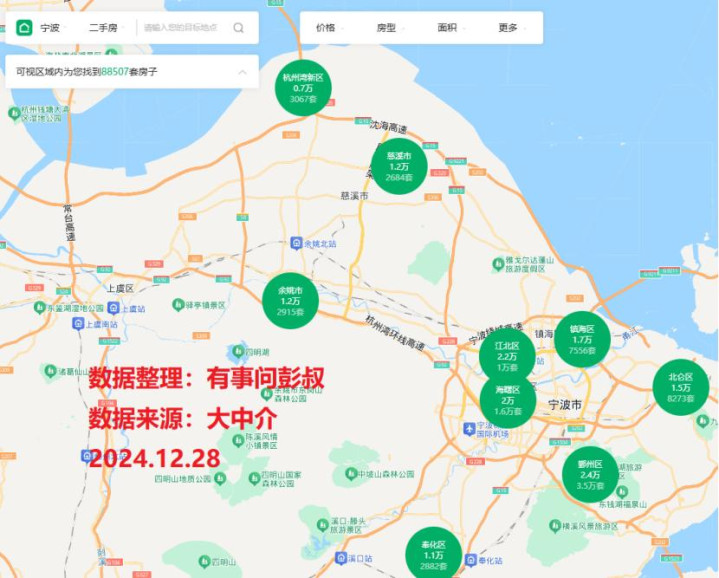Open the 价格 filter dropdown

(329, 28)
